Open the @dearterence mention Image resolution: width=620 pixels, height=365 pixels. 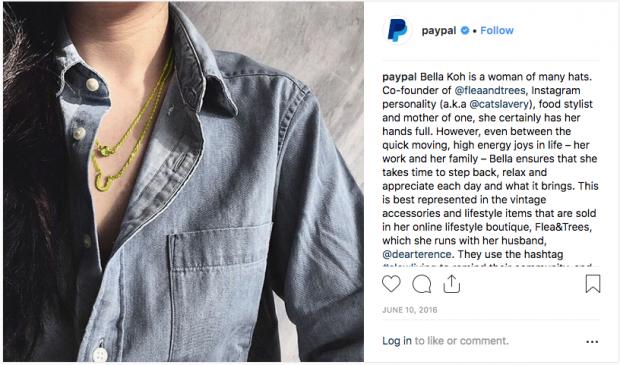coord(417,254)
